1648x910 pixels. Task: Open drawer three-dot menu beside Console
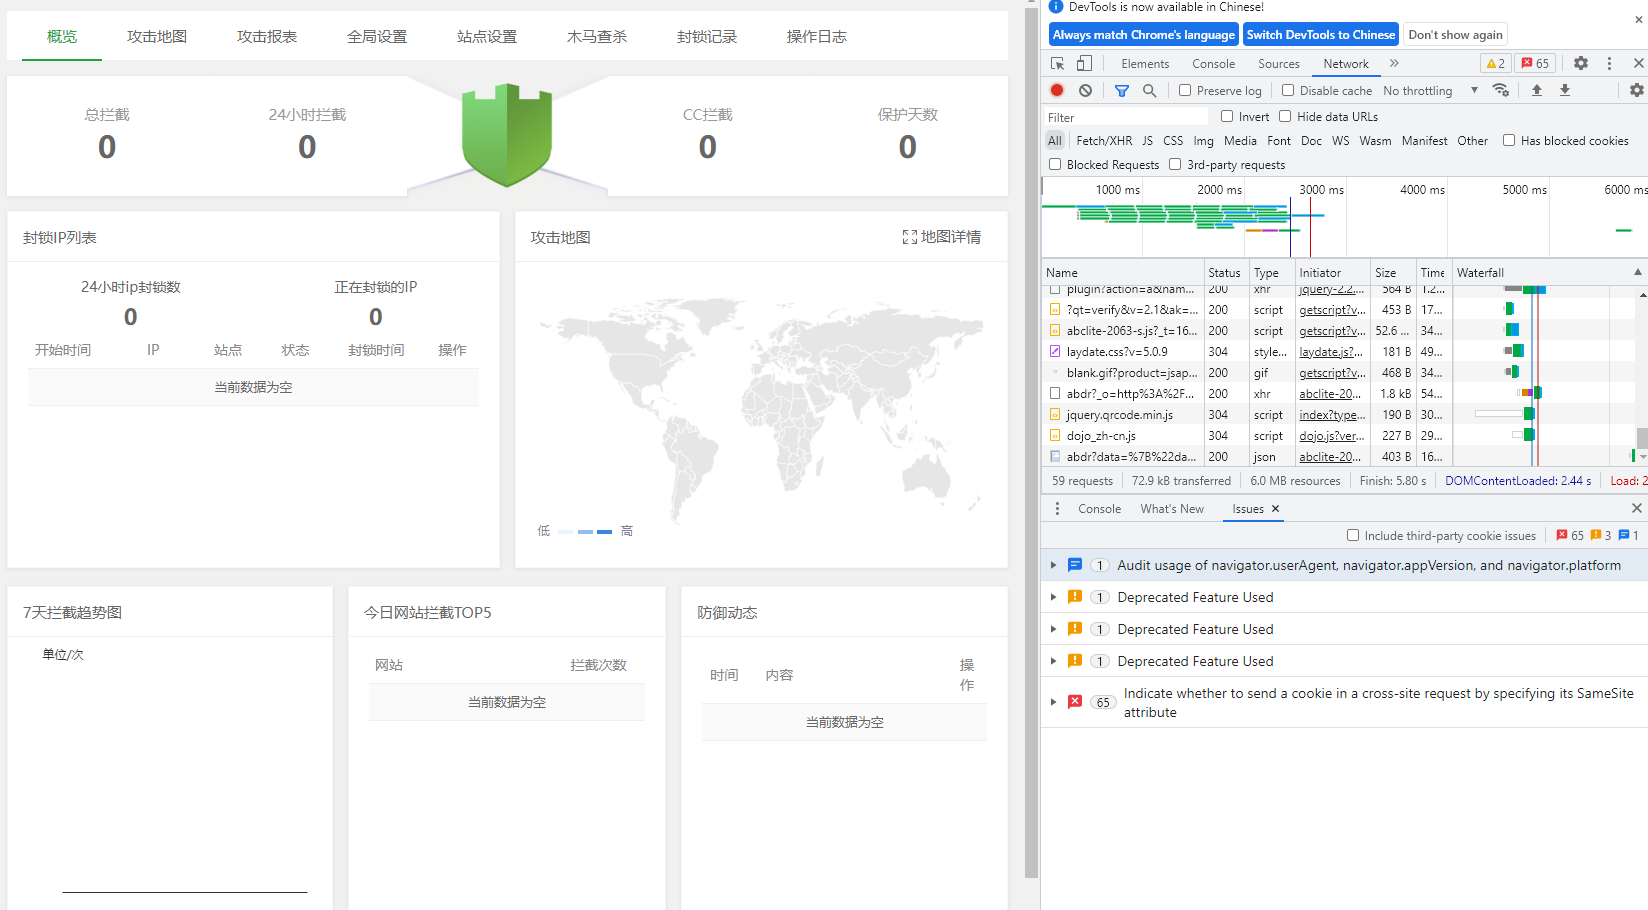(x=1057, y=509)
